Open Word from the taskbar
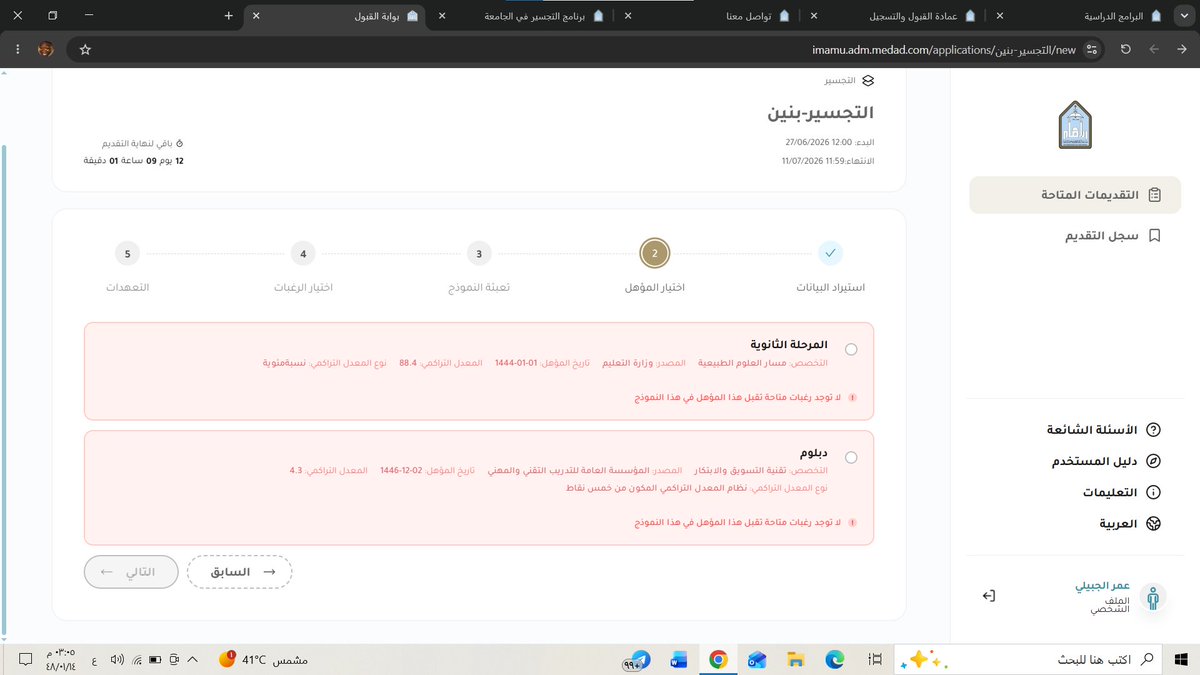The image size is (1200, 675). point(679,660)
